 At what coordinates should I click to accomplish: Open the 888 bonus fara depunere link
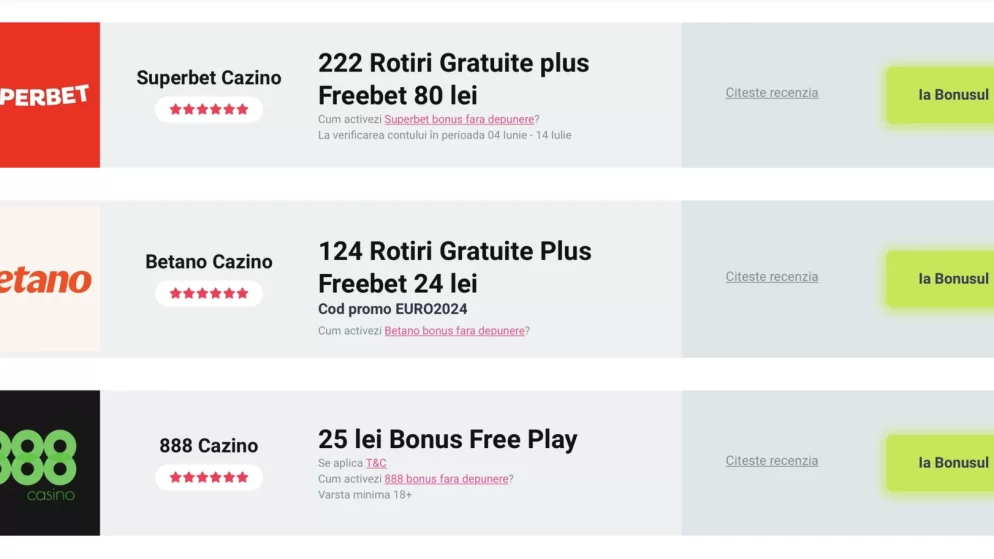tap(446, 479)
